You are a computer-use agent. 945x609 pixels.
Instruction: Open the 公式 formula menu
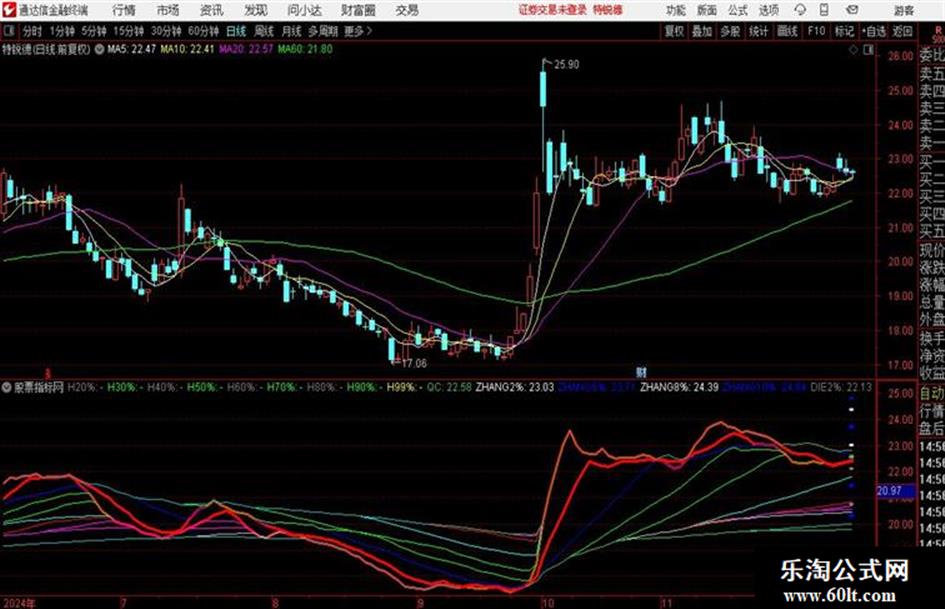click(738, 10)
